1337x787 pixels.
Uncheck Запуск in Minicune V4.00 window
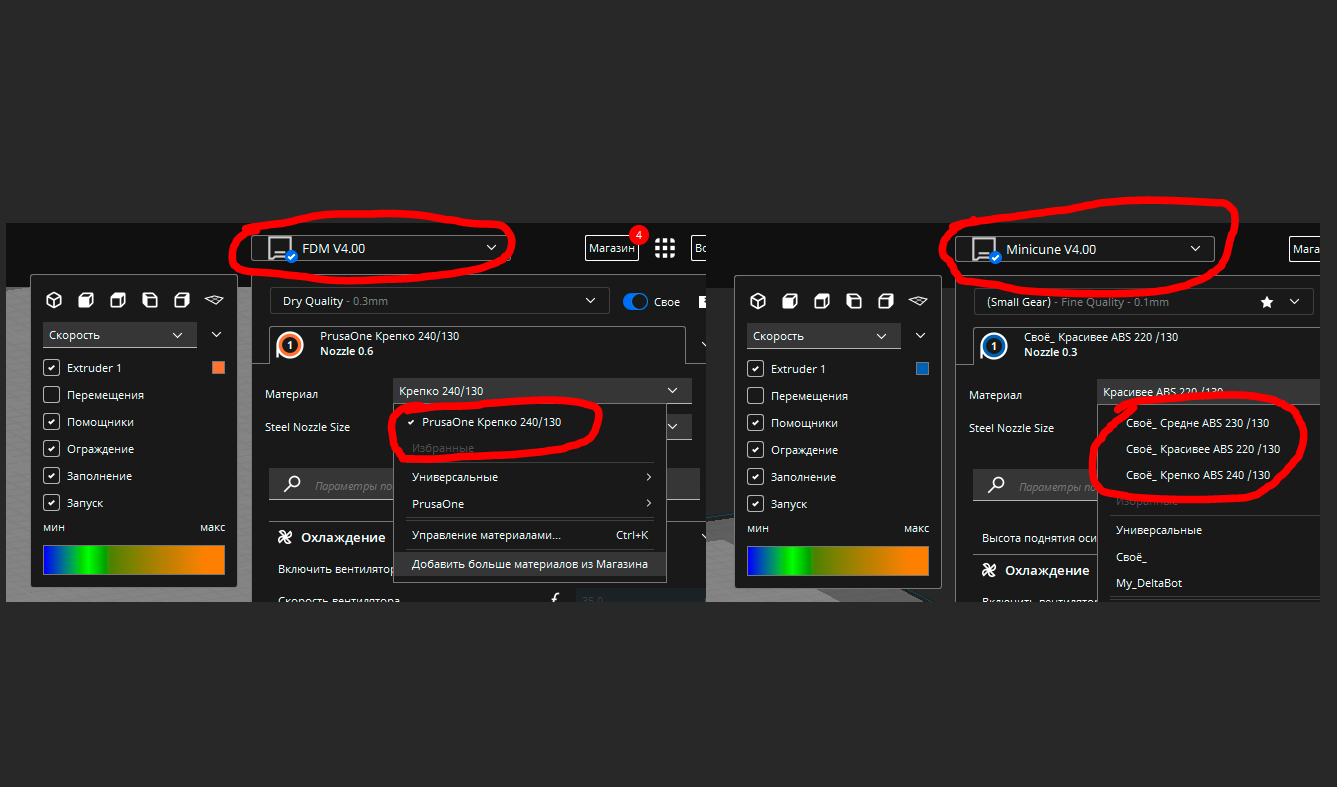756,504
